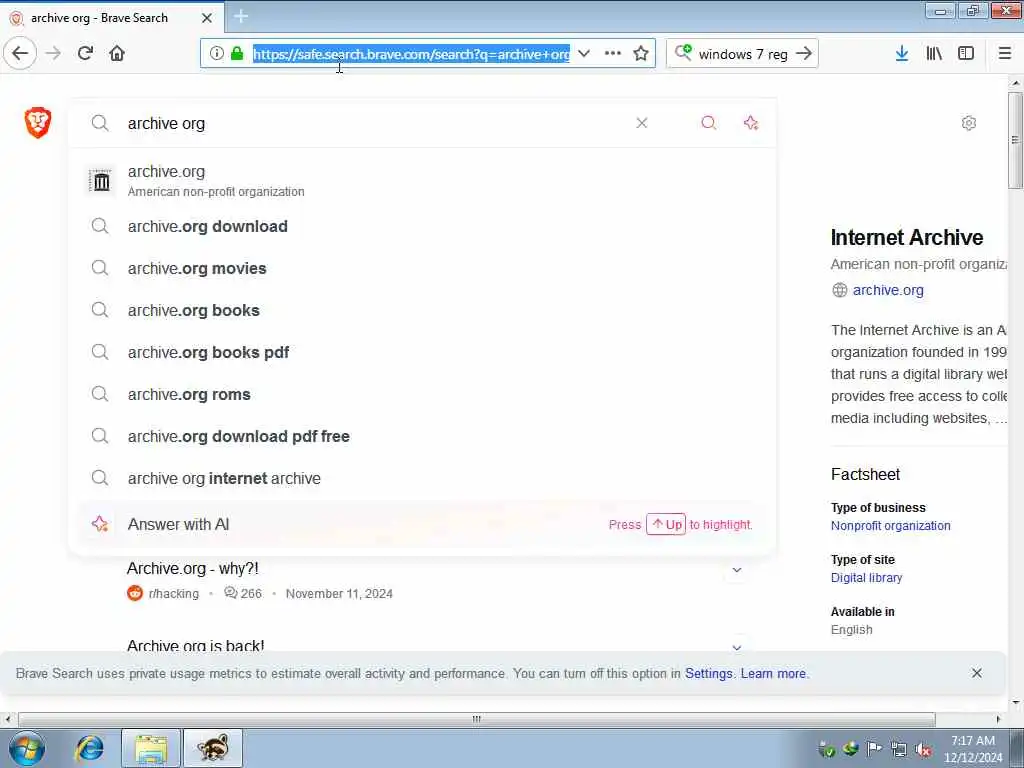This screenshot has height=768, width=1024.
Task: Run the search with magnifier button
Action: 709,123
